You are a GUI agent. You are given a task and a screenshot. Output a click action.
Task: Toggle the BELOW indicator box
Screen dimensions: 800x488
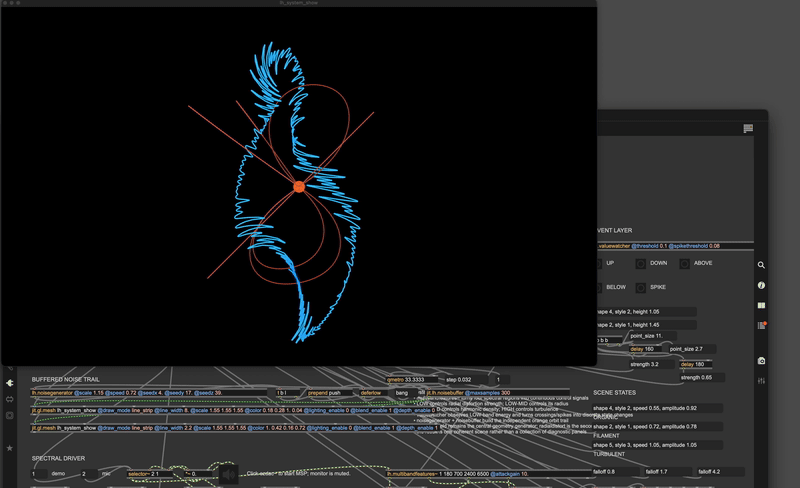coord(598,287)
